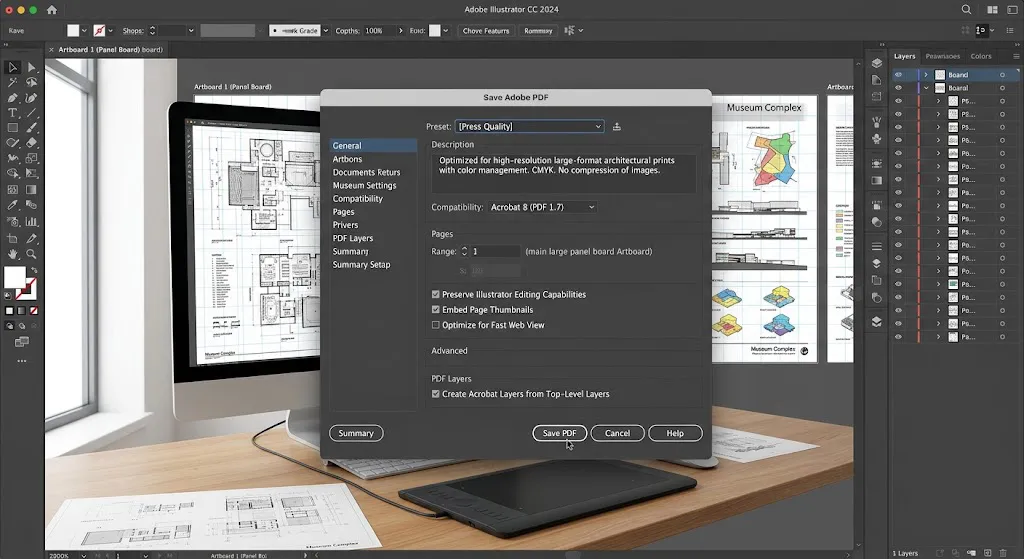Hide the second Boaral layer via eye icon
The height and width of the screenshot is (559, 1024).
pyautogui.click(x=899, y=88)
